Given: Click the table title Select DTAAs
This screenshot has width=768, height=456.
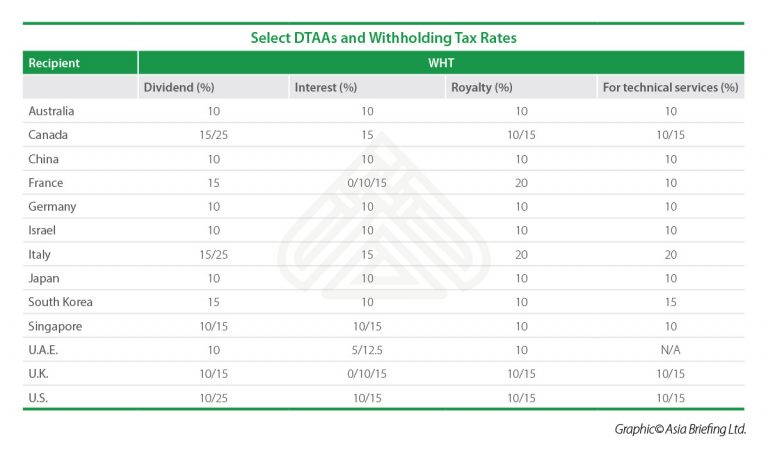Looking at the screenshot, I should 384,38.
